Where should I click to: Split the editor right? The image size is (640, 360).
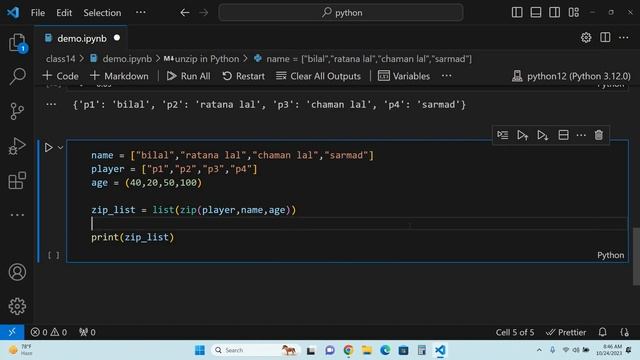coord(605,38)
